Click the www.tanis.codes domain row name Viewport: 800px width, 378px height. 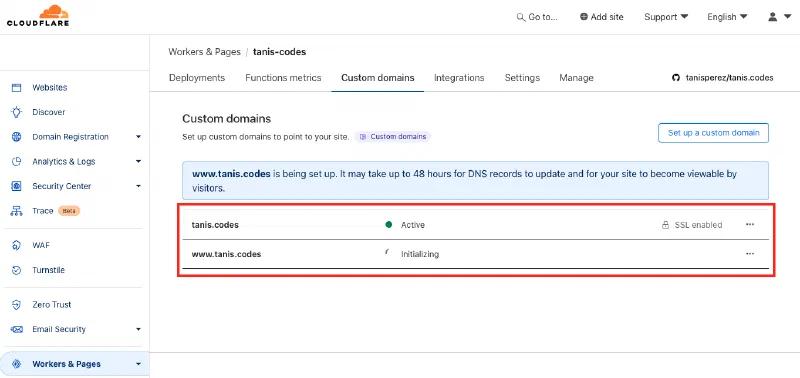[x=226, y=254]
